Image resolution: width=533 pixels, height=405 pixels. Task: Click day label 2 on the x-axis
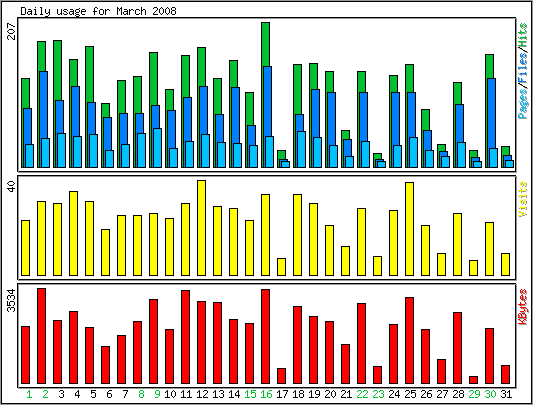coord(45,394)
